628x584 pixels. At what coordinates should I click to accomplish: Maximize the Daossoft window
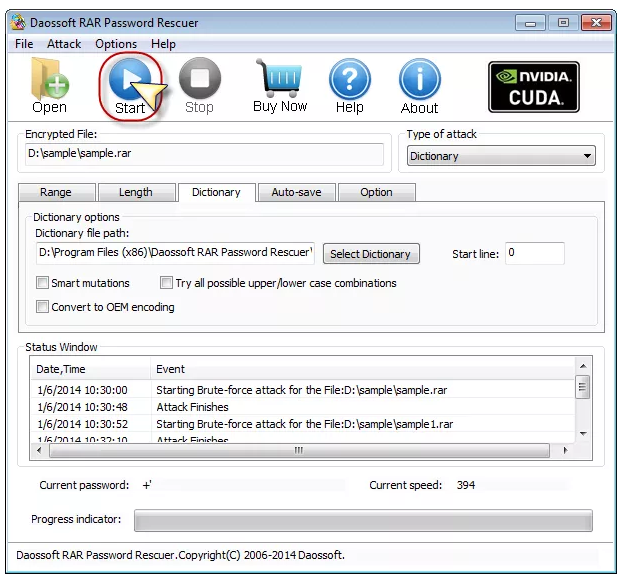(x=564, y=23)
